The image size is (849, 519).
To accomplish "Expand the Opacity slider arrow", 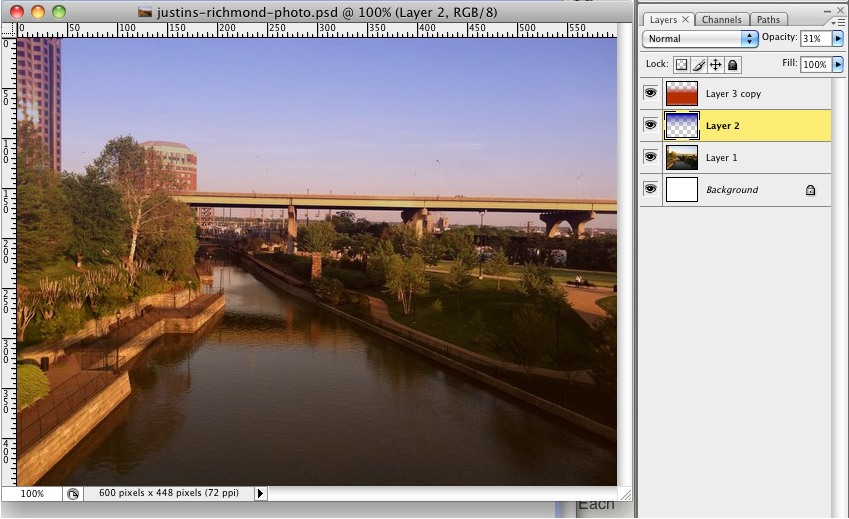I will tap(838, 38).
